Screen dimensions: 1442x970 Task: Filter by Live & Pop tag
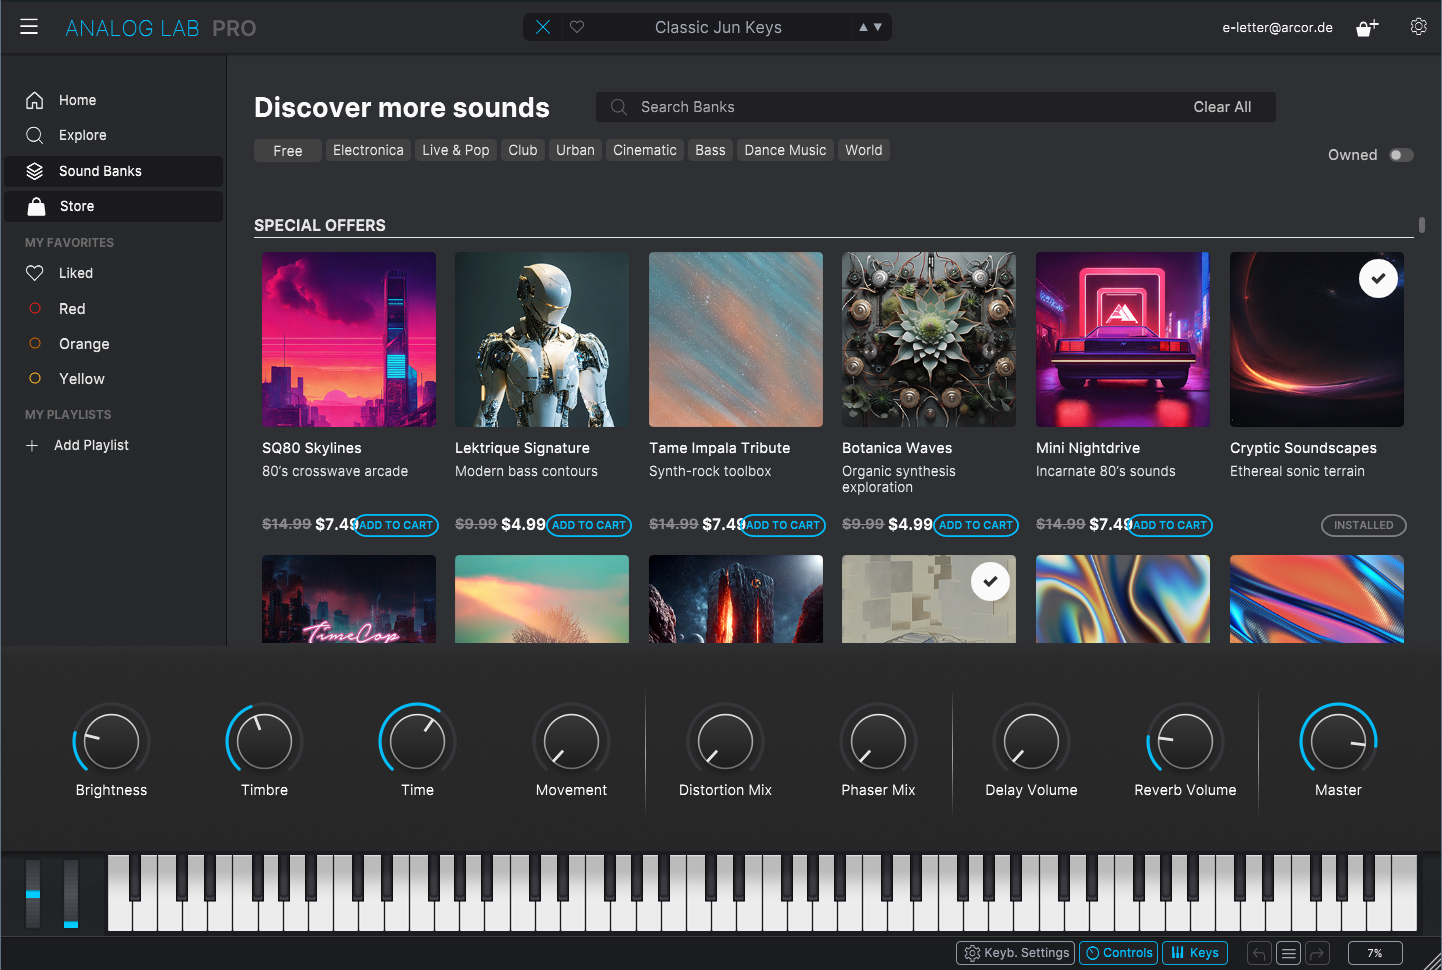click(456, 150)
